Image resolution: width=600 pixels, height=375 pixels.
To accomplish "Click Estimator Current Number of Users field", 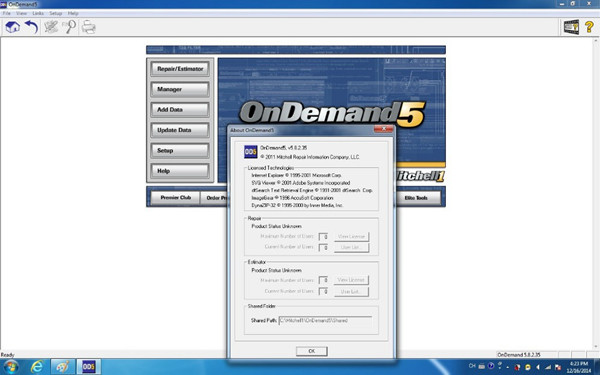I will click(323, 292).
